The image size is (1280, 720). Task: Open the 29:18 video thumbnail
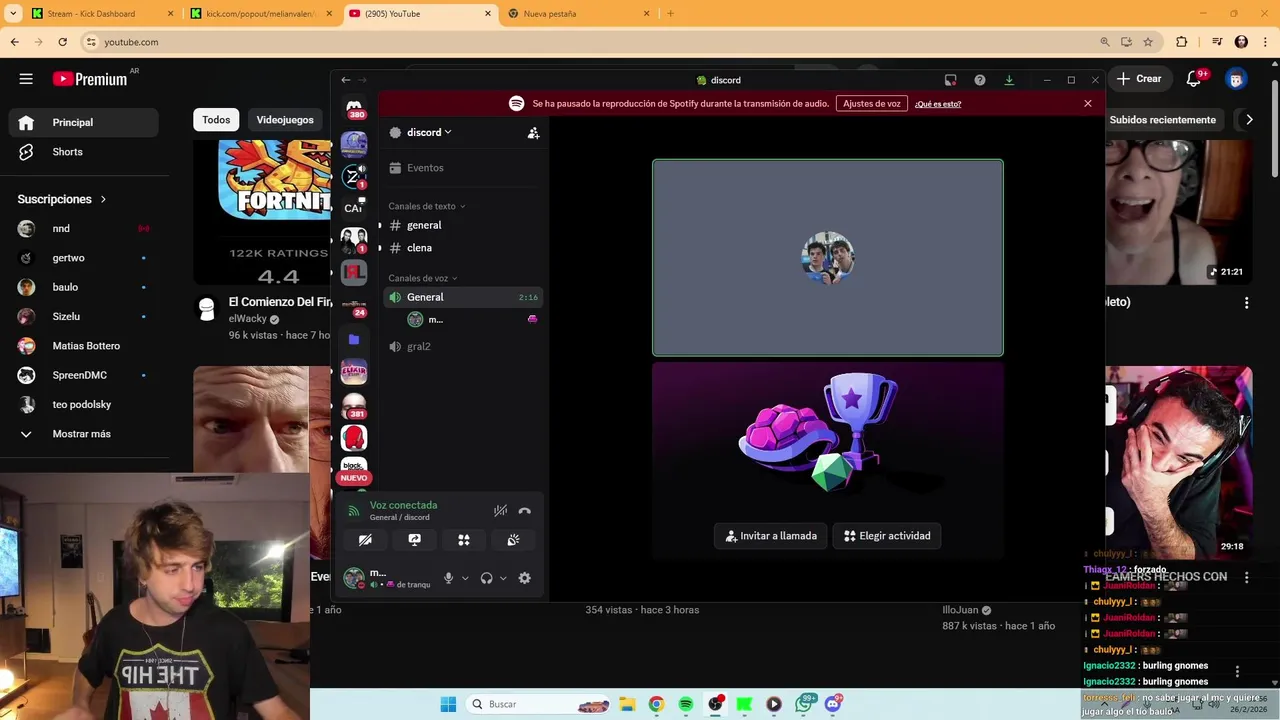point(1179,462)
